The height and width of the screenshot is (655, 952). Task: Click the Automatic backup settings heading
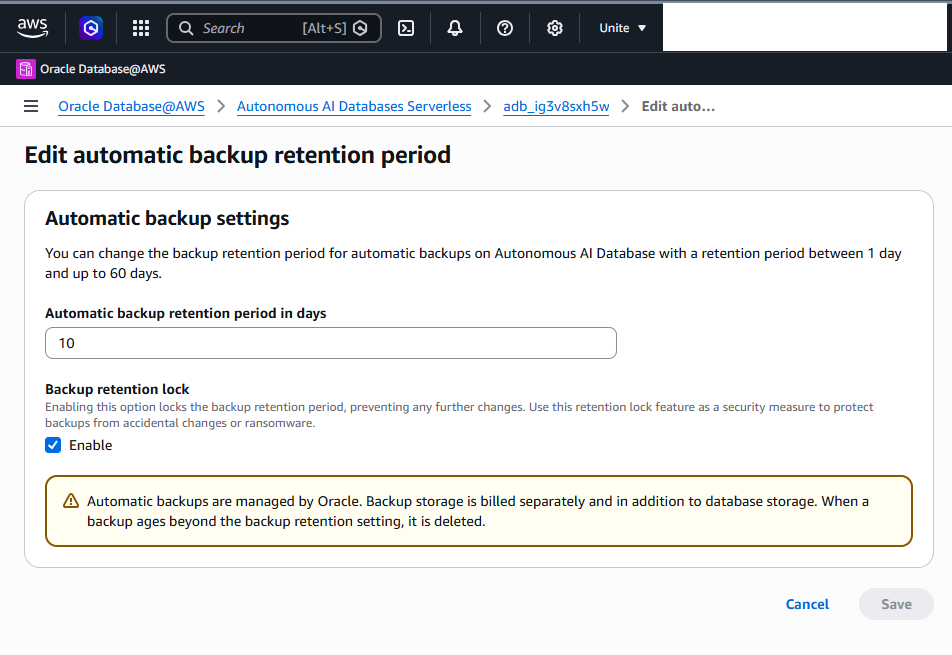(x=167, y=219)
